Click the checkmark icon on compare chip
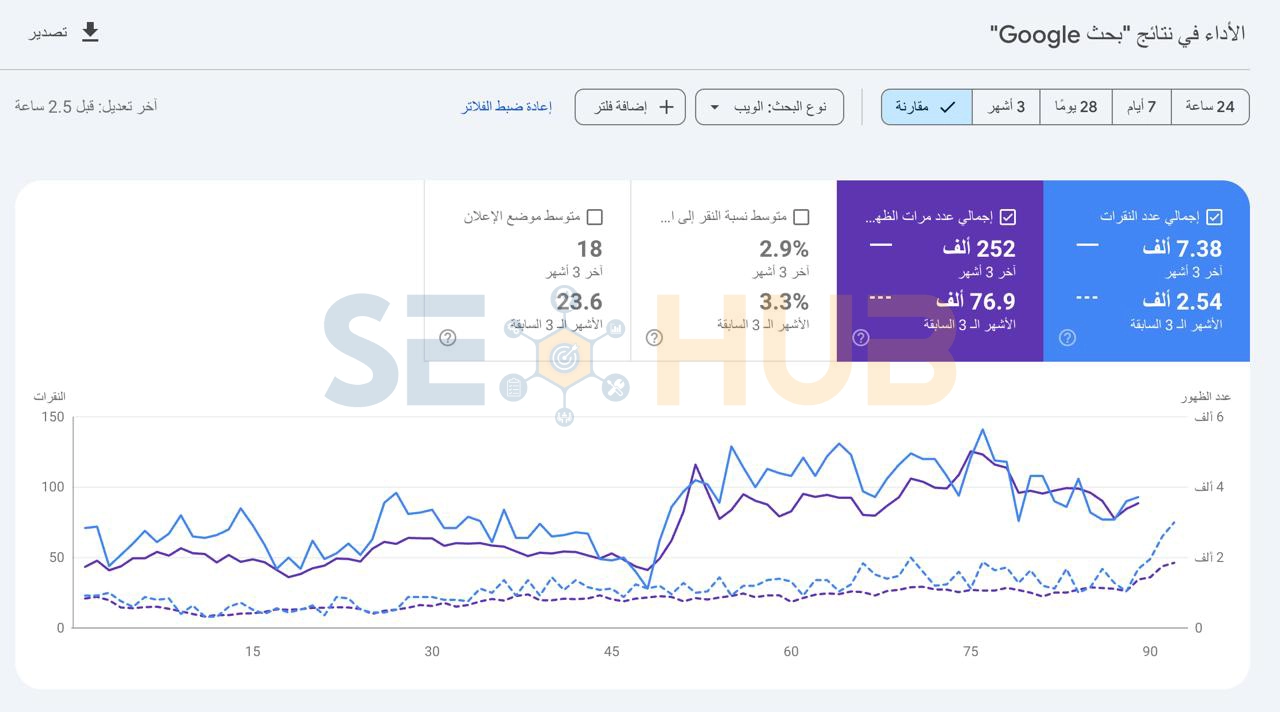 (x=948, y=107)
